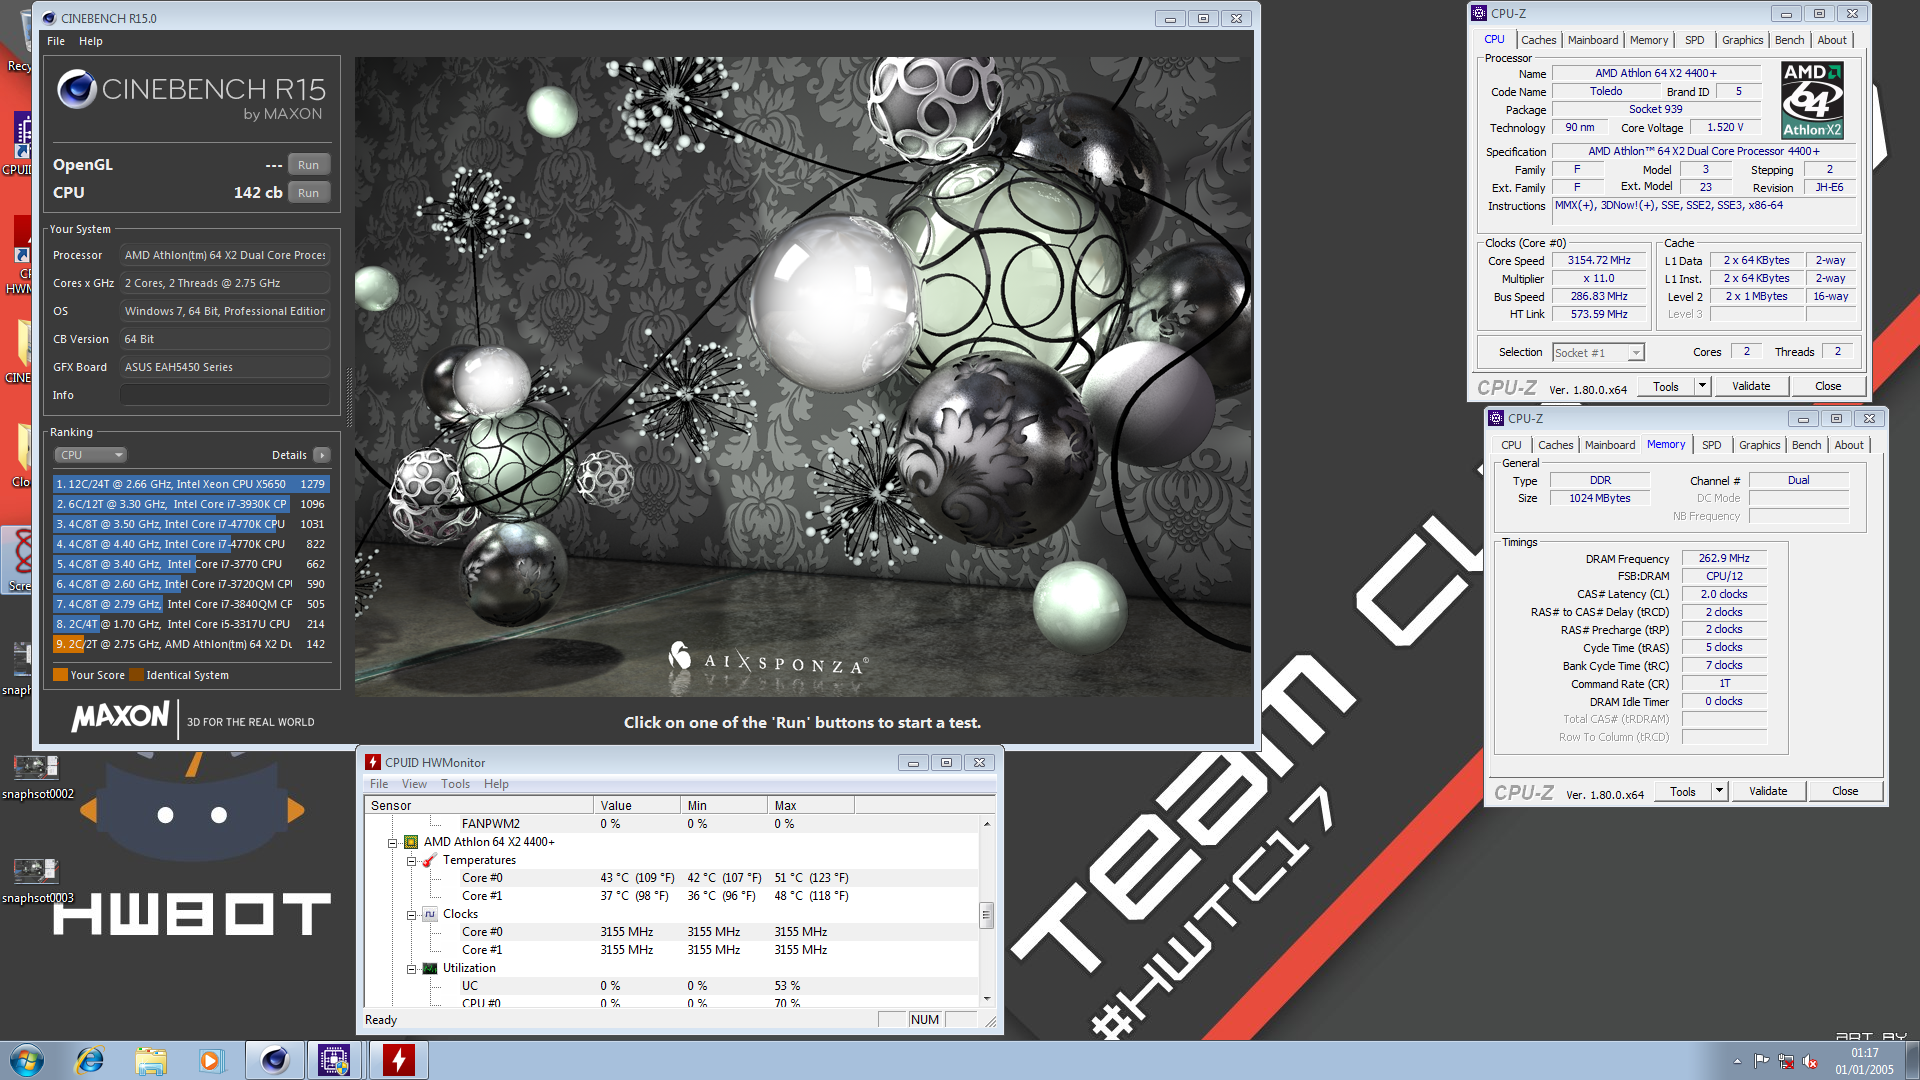Click HWMonitor scrollbar up arrow
The height and width of the screenshot is (1080, 1920).
[987, 824]
